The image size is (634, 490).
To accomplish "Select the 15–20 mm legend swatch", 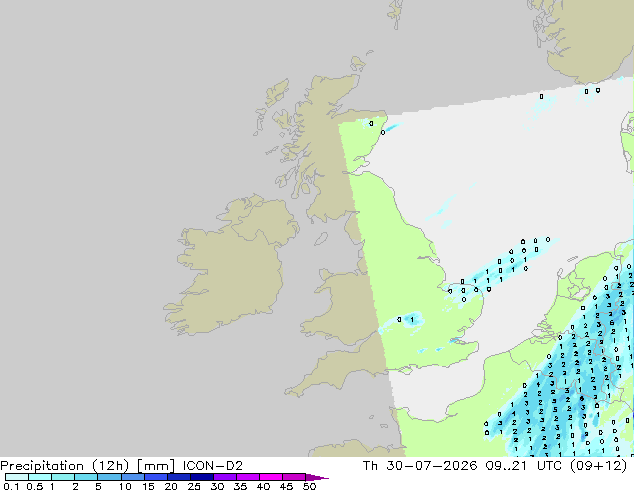I will (x=155, y=477).
